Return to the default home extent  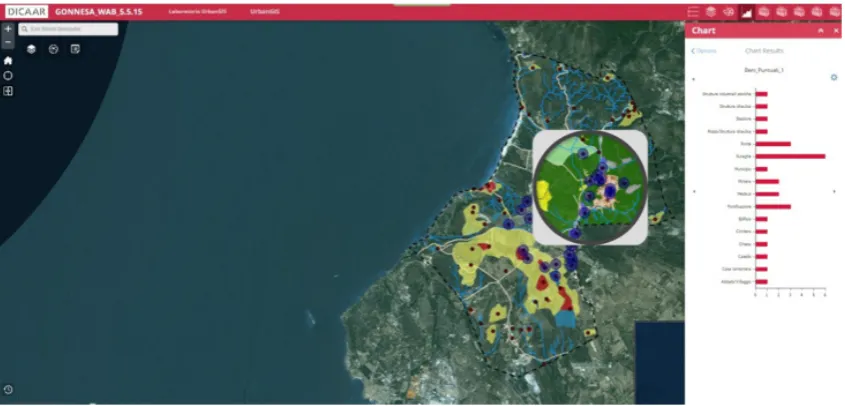coord(8,60)
